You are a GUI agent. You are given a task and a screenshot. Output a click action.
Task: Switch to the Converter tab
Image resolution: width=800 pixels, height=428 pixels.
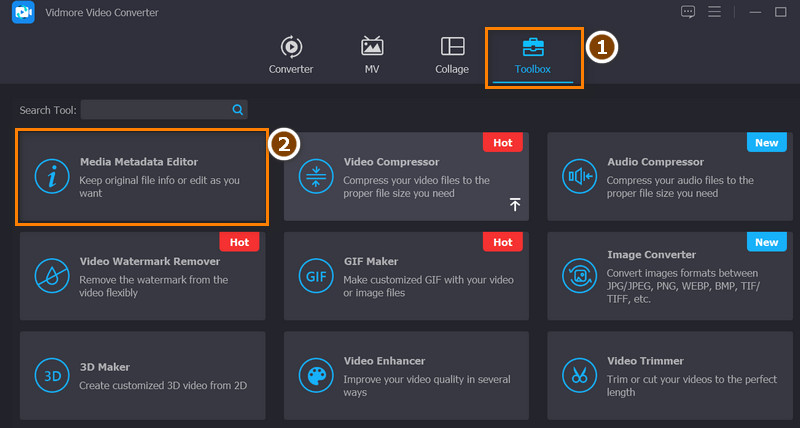(291, 55)
